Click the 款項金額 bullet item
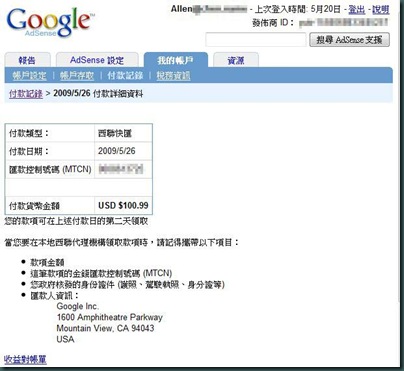Viewport: 404px width, 371px height. point(47,262)
